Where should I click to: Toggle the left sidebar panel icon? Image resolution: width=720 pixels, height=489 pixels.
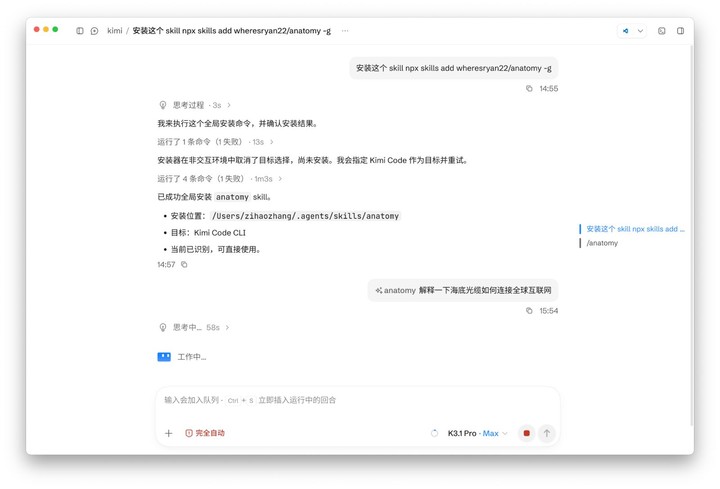click(x=80, y=31)
